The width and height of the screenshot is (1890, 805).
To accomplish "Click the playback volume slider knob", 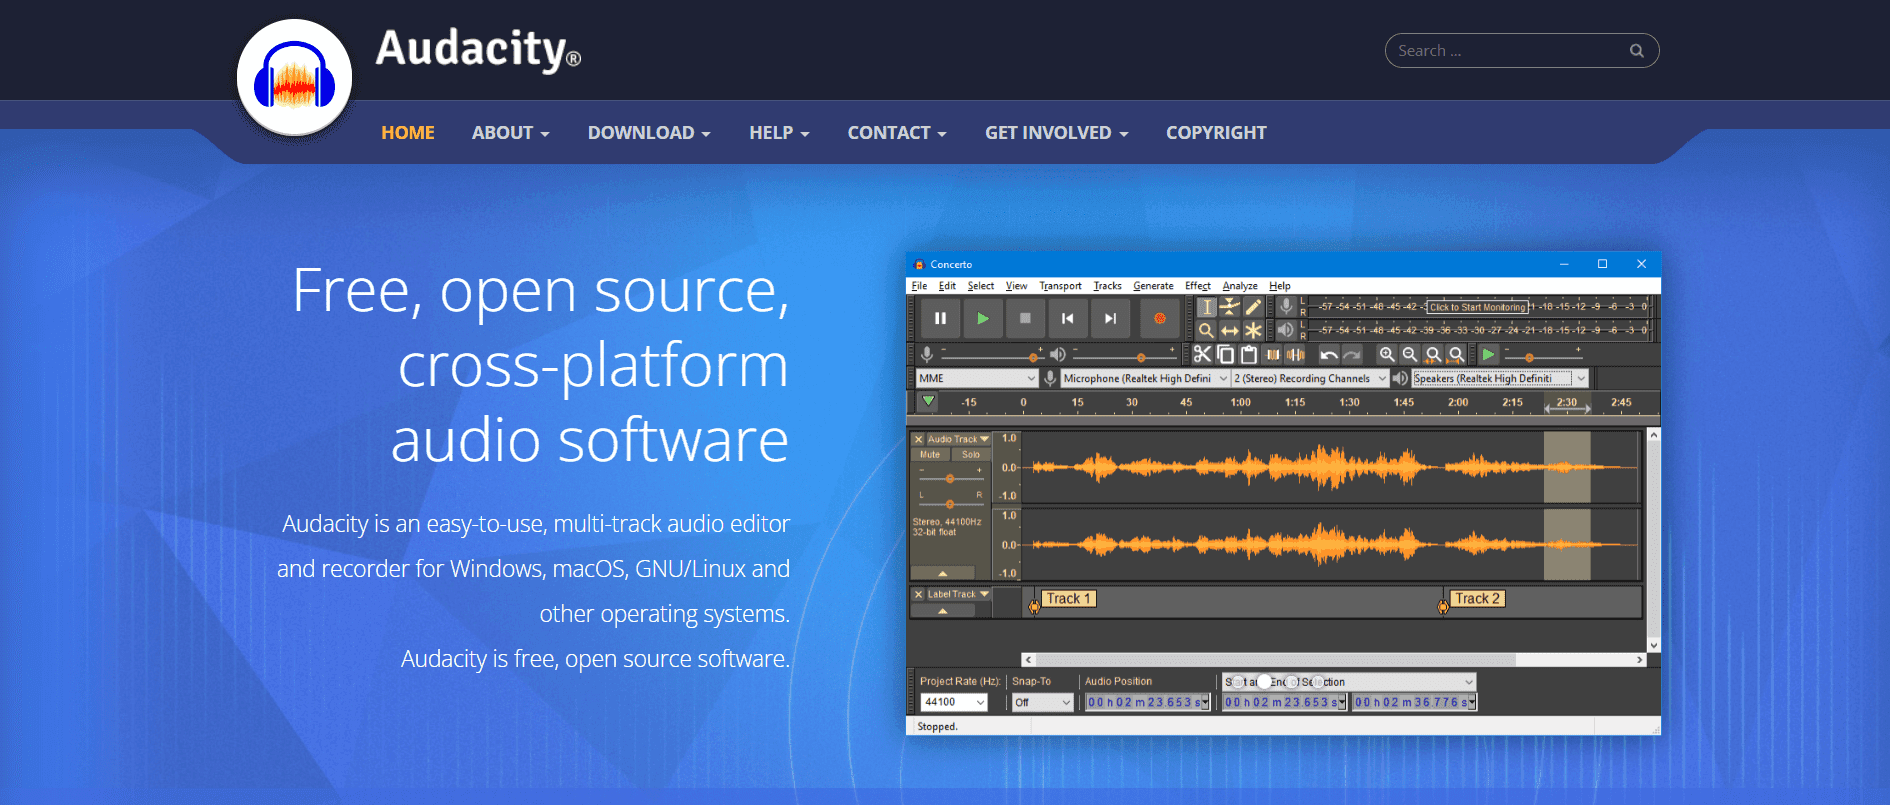I will point(1141,357).
